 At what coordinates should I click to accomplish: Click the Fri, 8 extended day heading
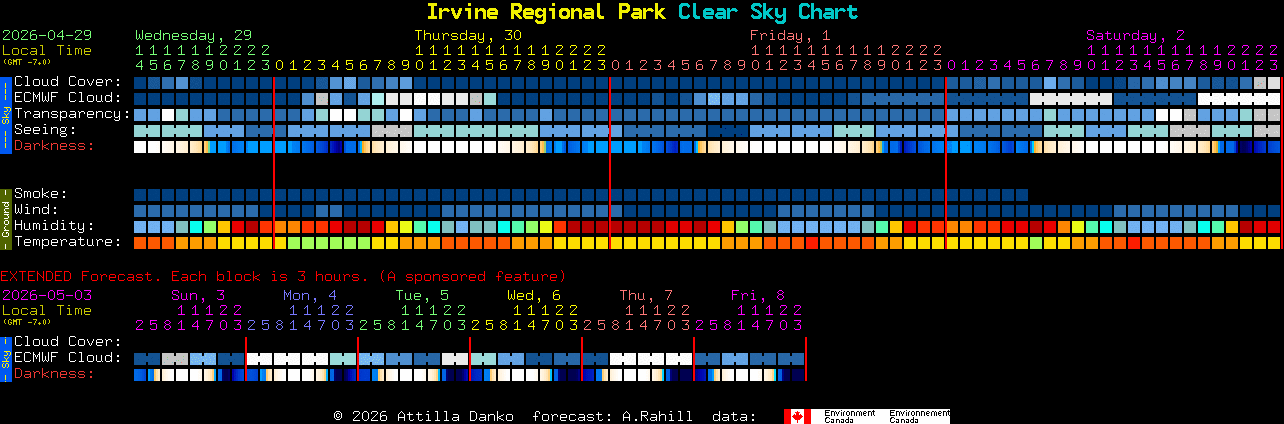(758, 295)
